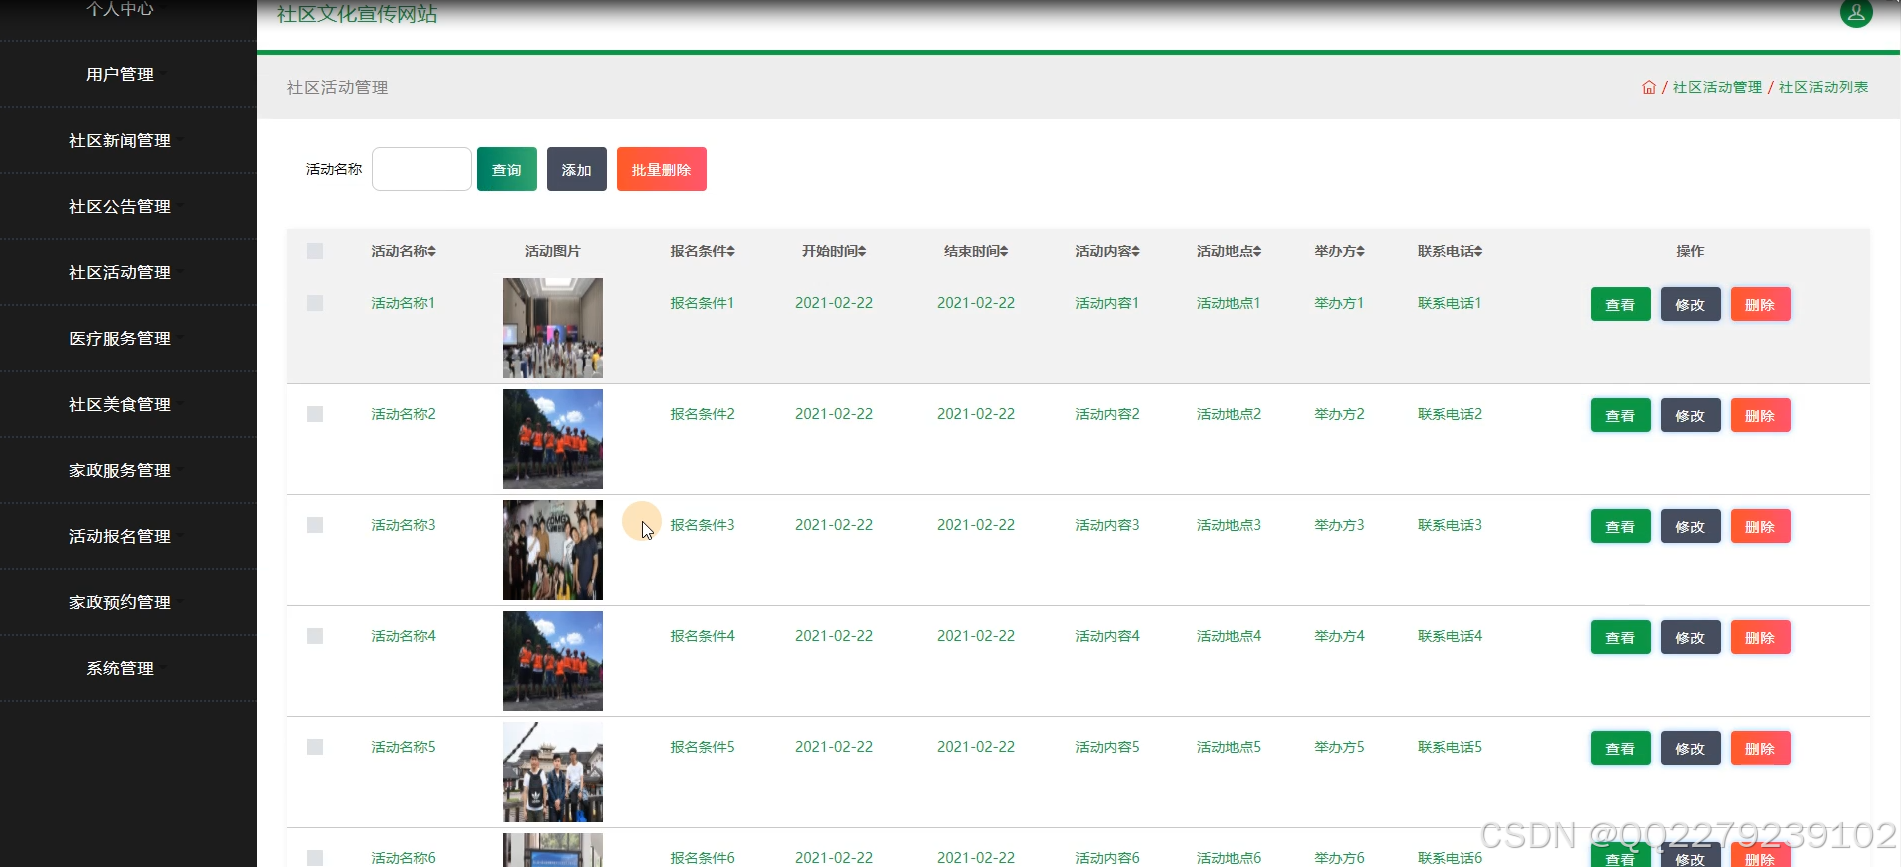1901x867 pixels.
Task: Sort by 活动内容 column header
Action: [x=1107, y=251]
